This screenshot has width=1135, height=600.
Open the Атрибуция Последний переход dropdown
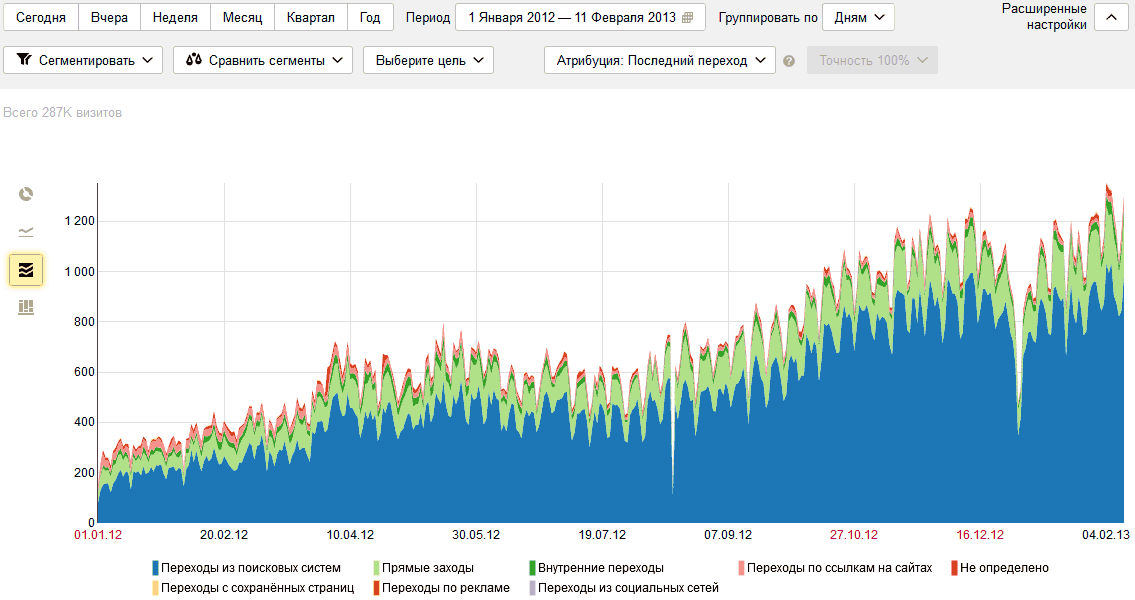659,59
